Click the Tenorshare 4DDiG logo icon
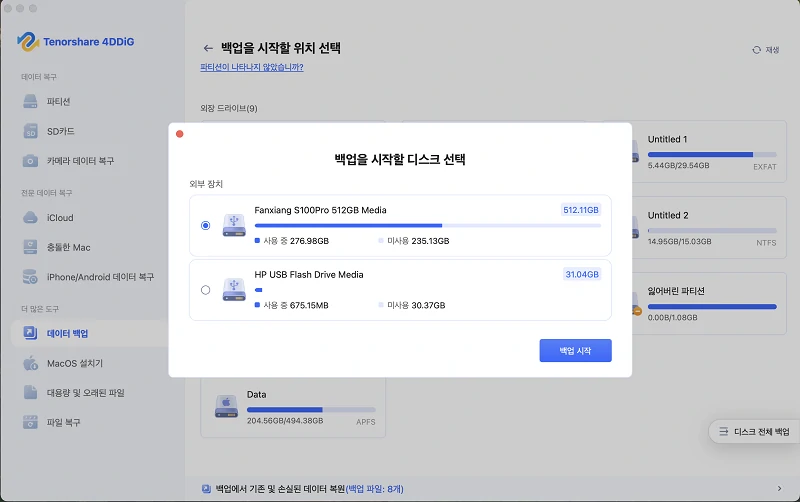The height and width of the screenshot is (502, 800). [28, 41]
